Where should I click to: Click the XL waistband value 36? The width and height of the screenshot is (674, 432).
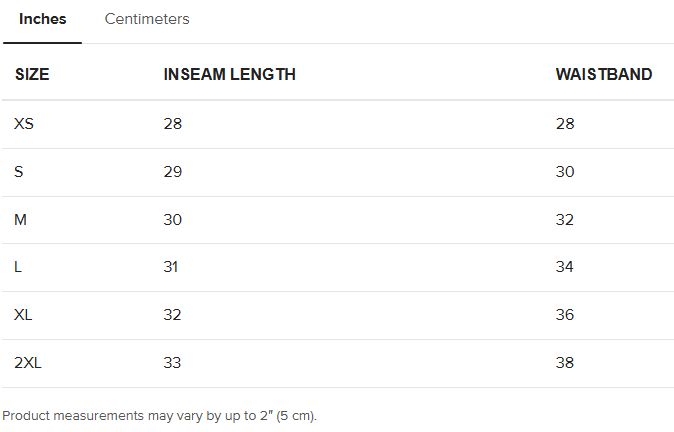click(x=565, y=315)
